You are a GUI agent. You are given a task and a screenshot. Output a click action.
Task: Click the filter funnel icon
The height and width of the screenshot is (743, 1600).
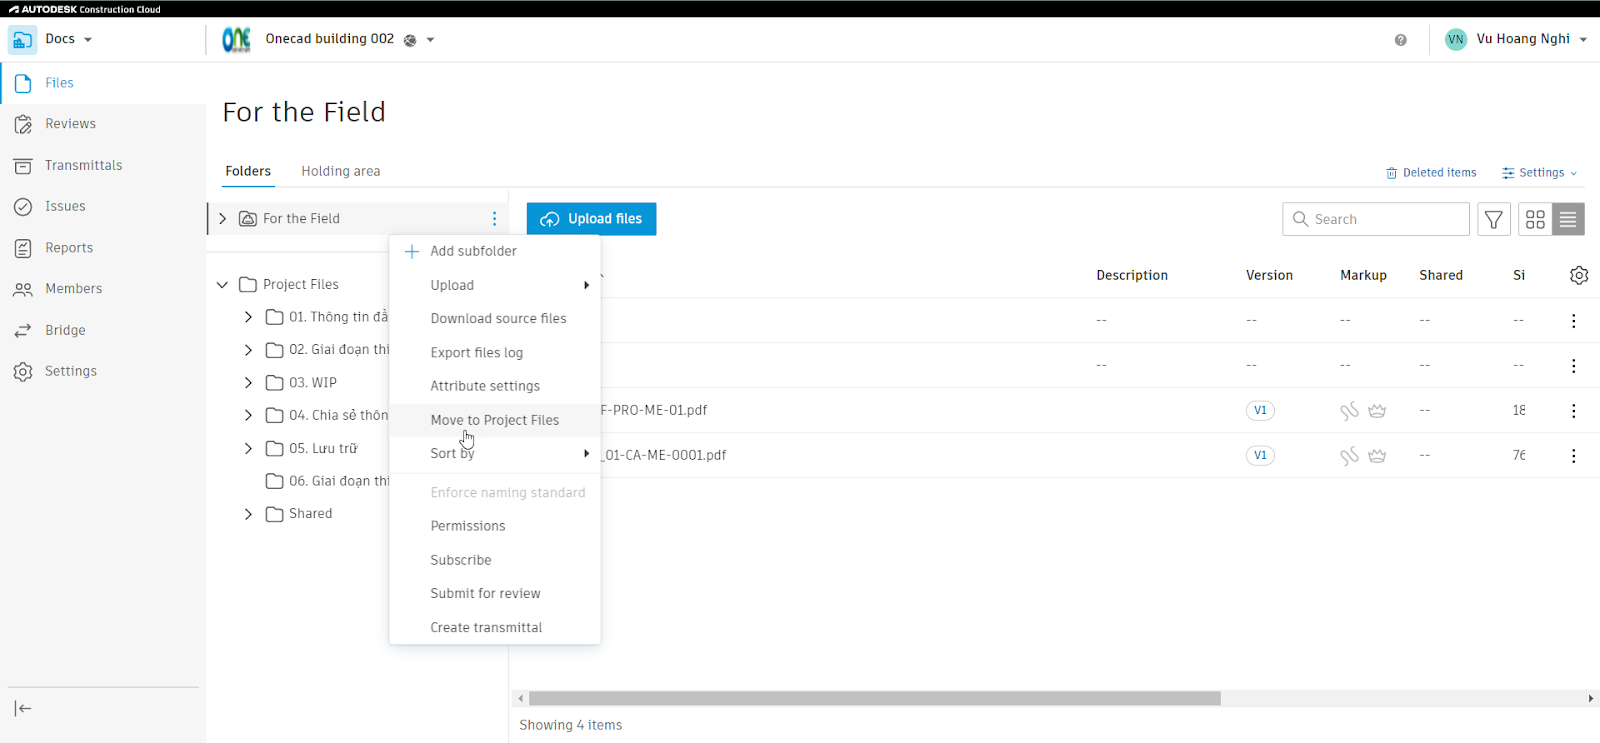click(x=1494, y=219)
